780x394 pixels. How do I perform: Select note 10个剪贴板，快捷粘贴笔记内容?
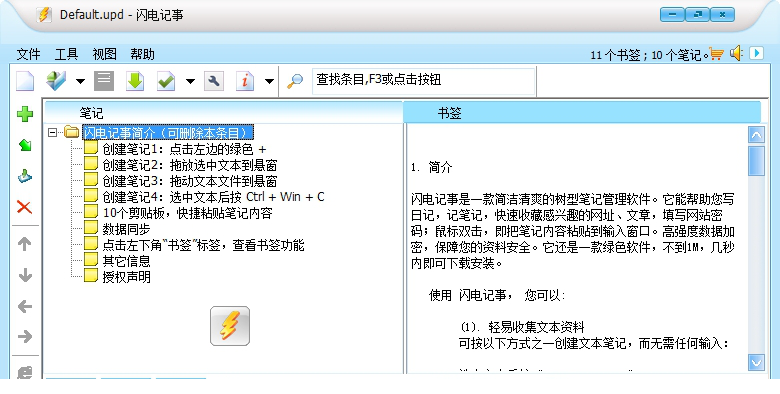tap(188, 213)
